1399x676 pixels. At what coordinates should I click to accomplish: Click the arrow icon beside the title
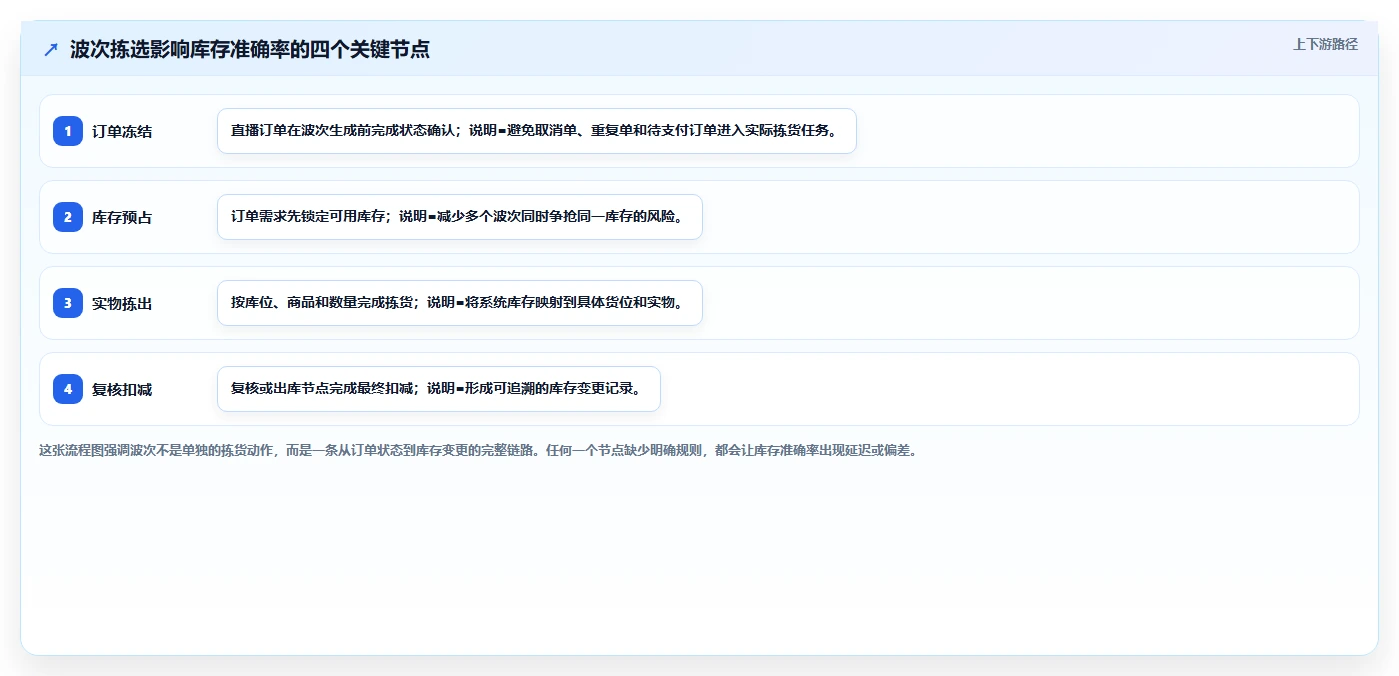51,49
